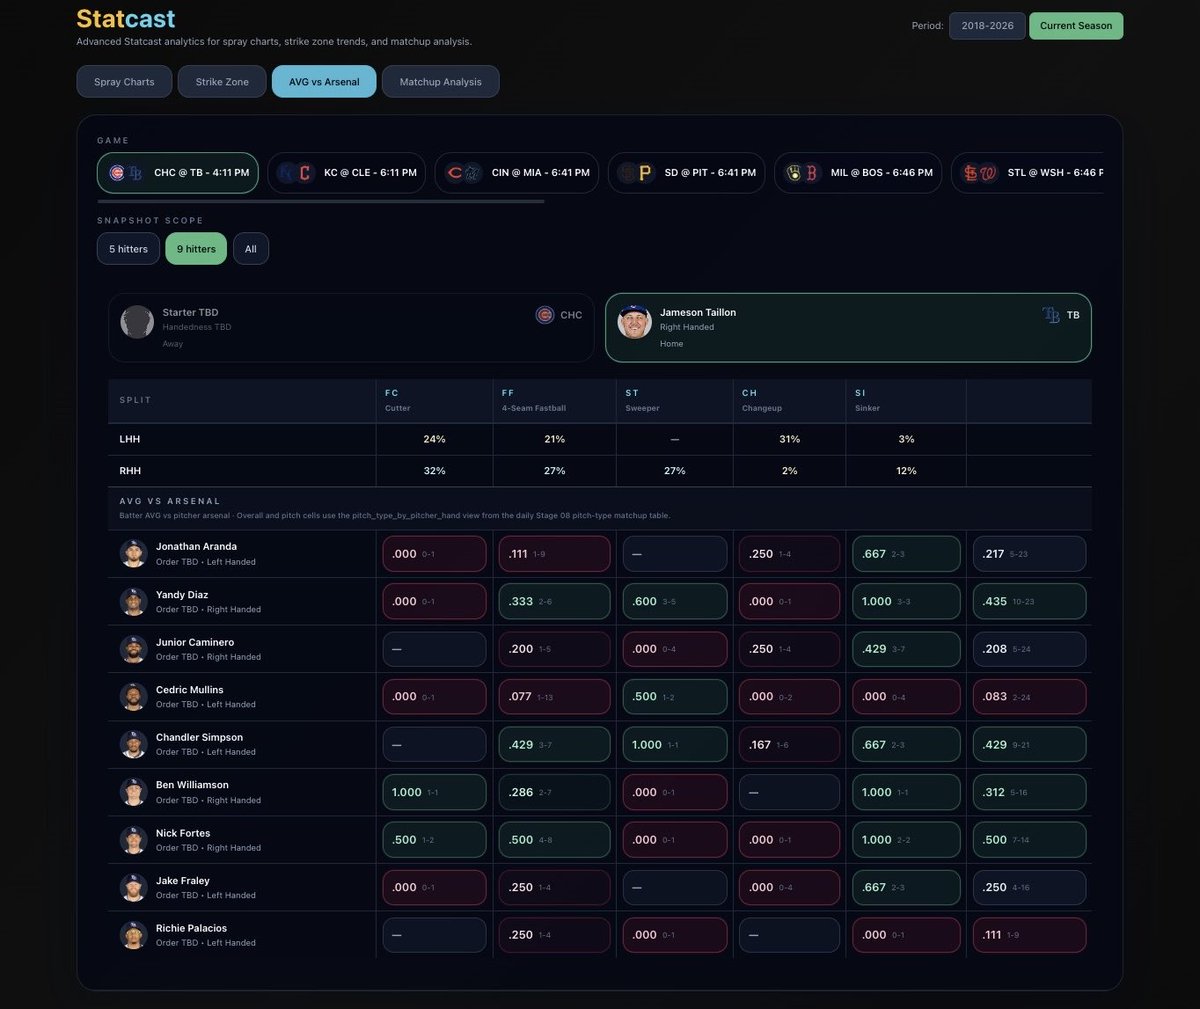Click the Brewers logo in the game selector
This screenshot has height=1009, width=1200.
[x=794, y=173]
